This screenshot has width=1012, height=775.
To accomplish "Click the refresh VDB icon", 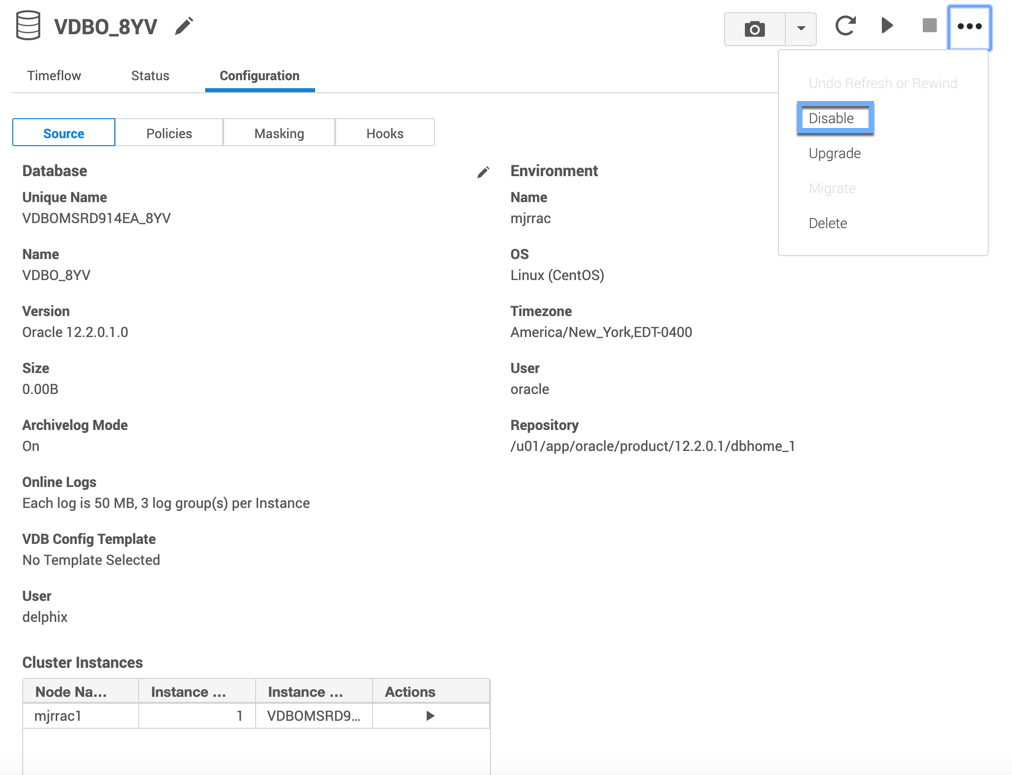I will coord(845,26).
